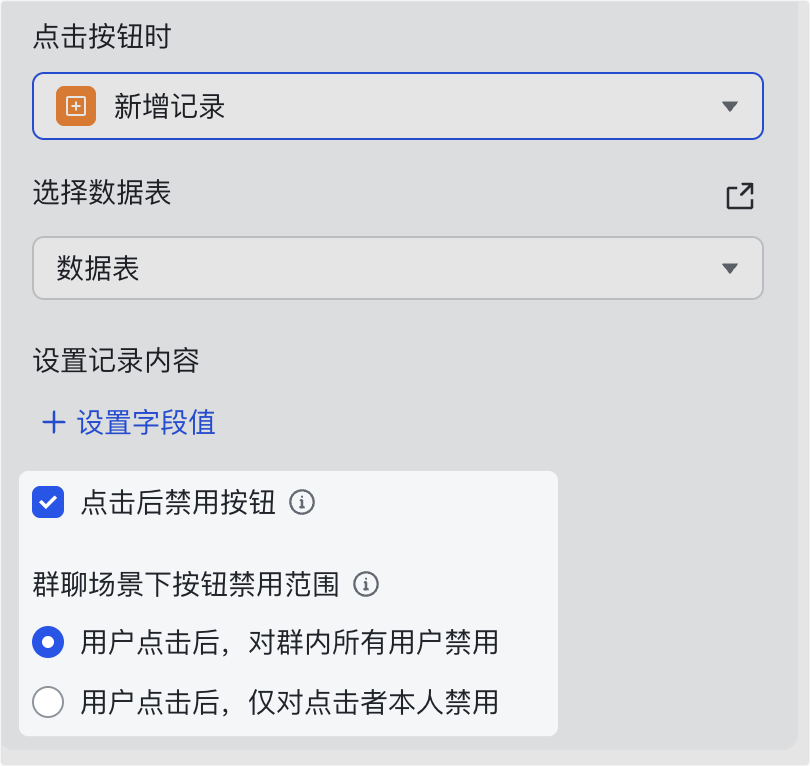Expand the 数据表 dropdown arrow

coord(730,268)
